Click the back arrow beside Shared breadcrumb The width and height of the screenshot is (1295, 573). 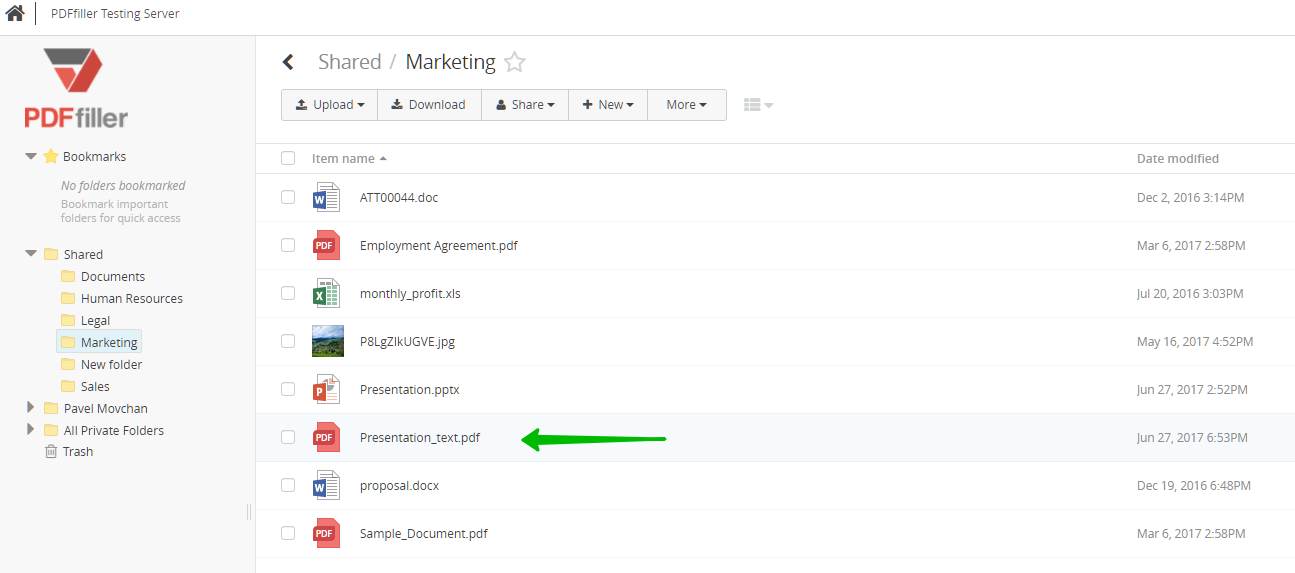(288, 62)
